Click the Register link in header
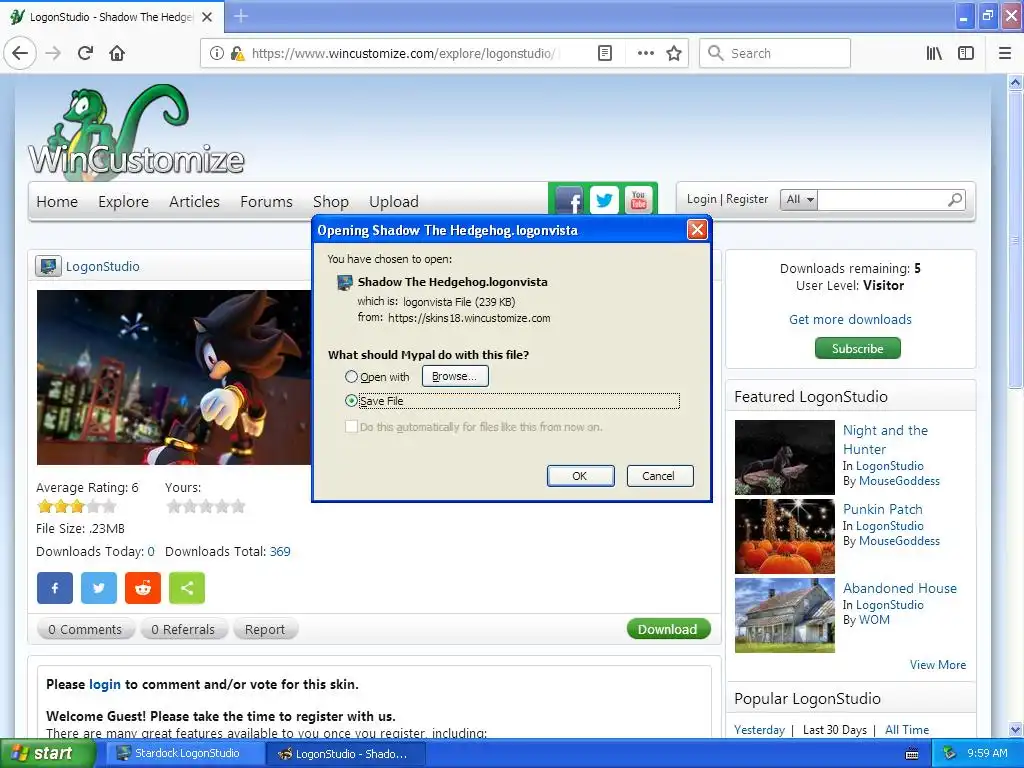Screen dimensions: 1024x768 [x=747, y=199]
